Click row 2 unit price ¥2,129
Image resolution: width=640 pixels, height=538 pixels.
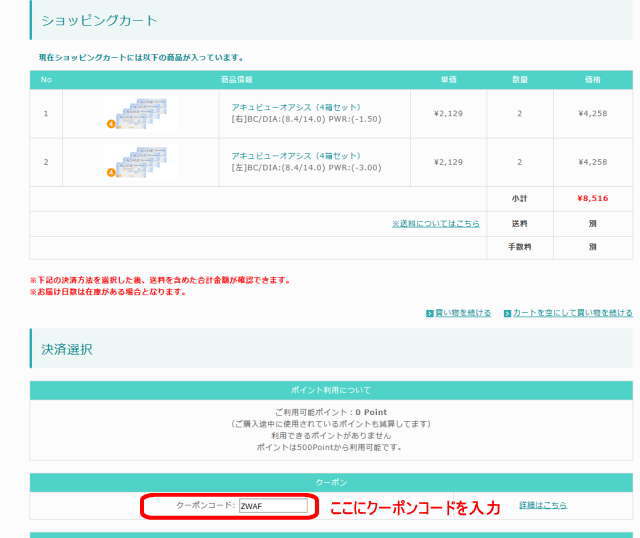pos(448,162)
